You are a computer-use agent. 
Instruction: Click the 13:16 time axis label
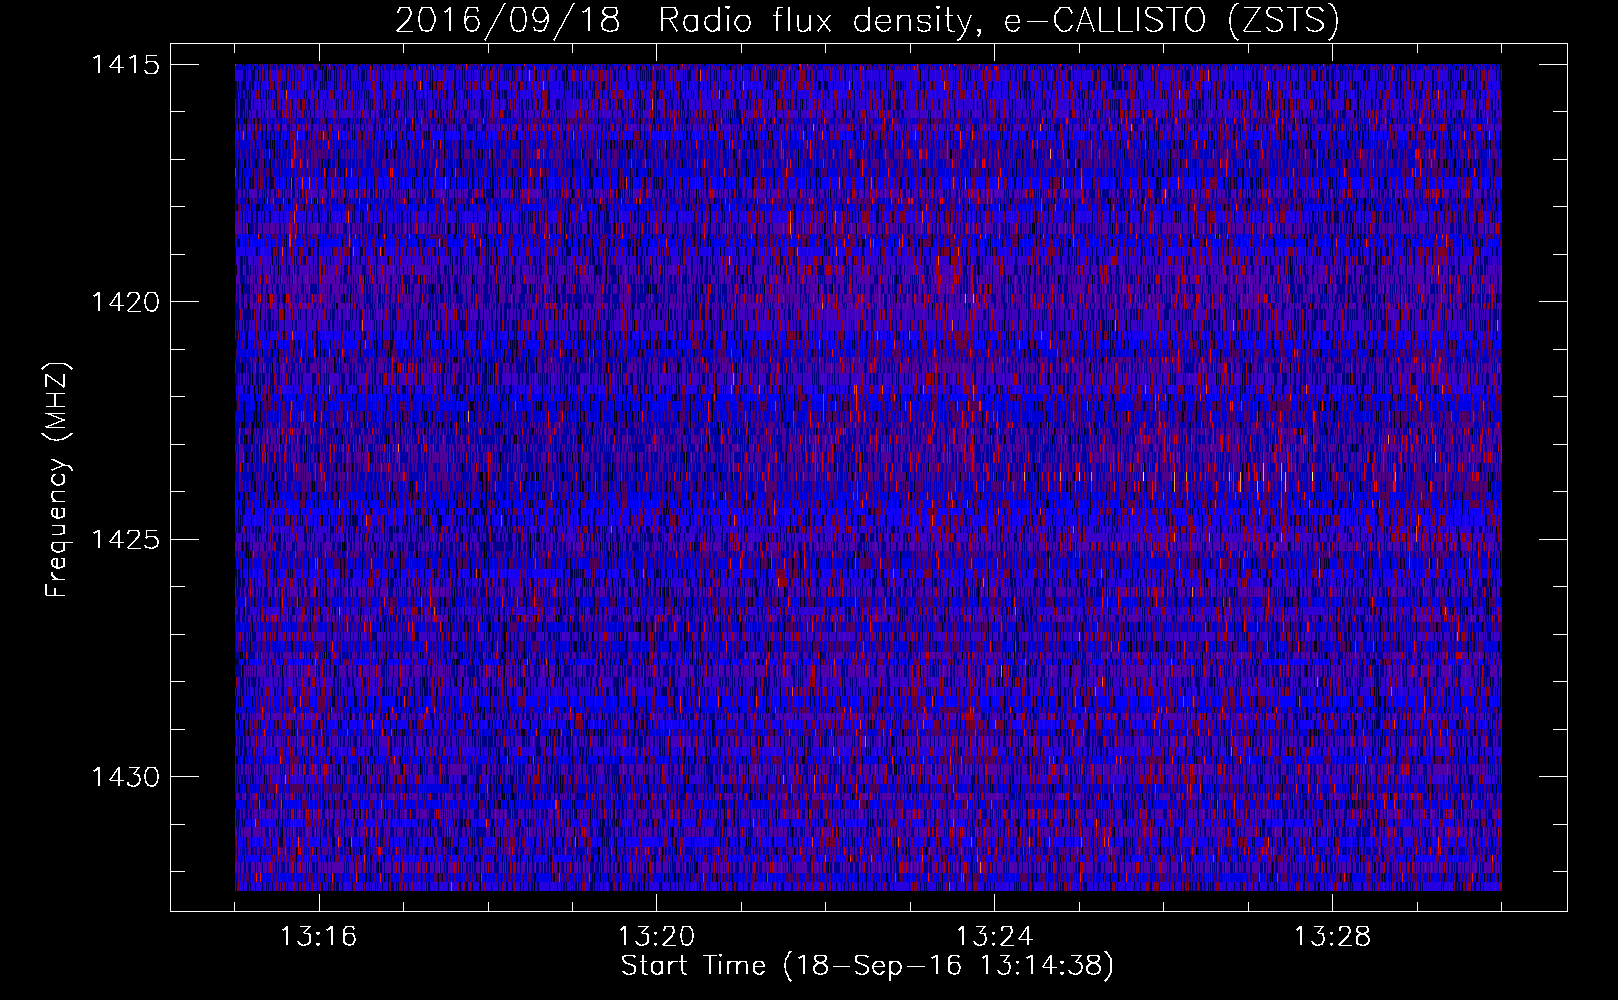319,937
